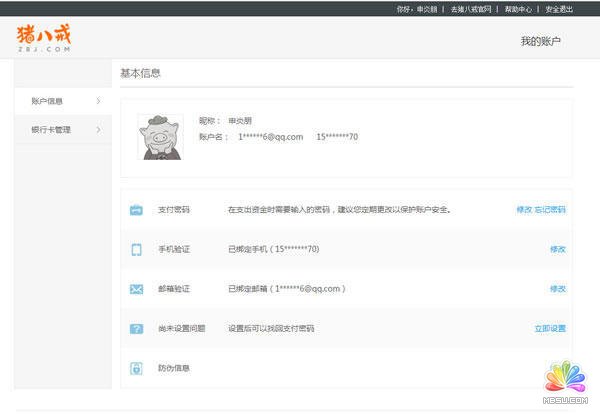
Task: Open 帮助中心 in top bar
Action: tap(519, 9)
